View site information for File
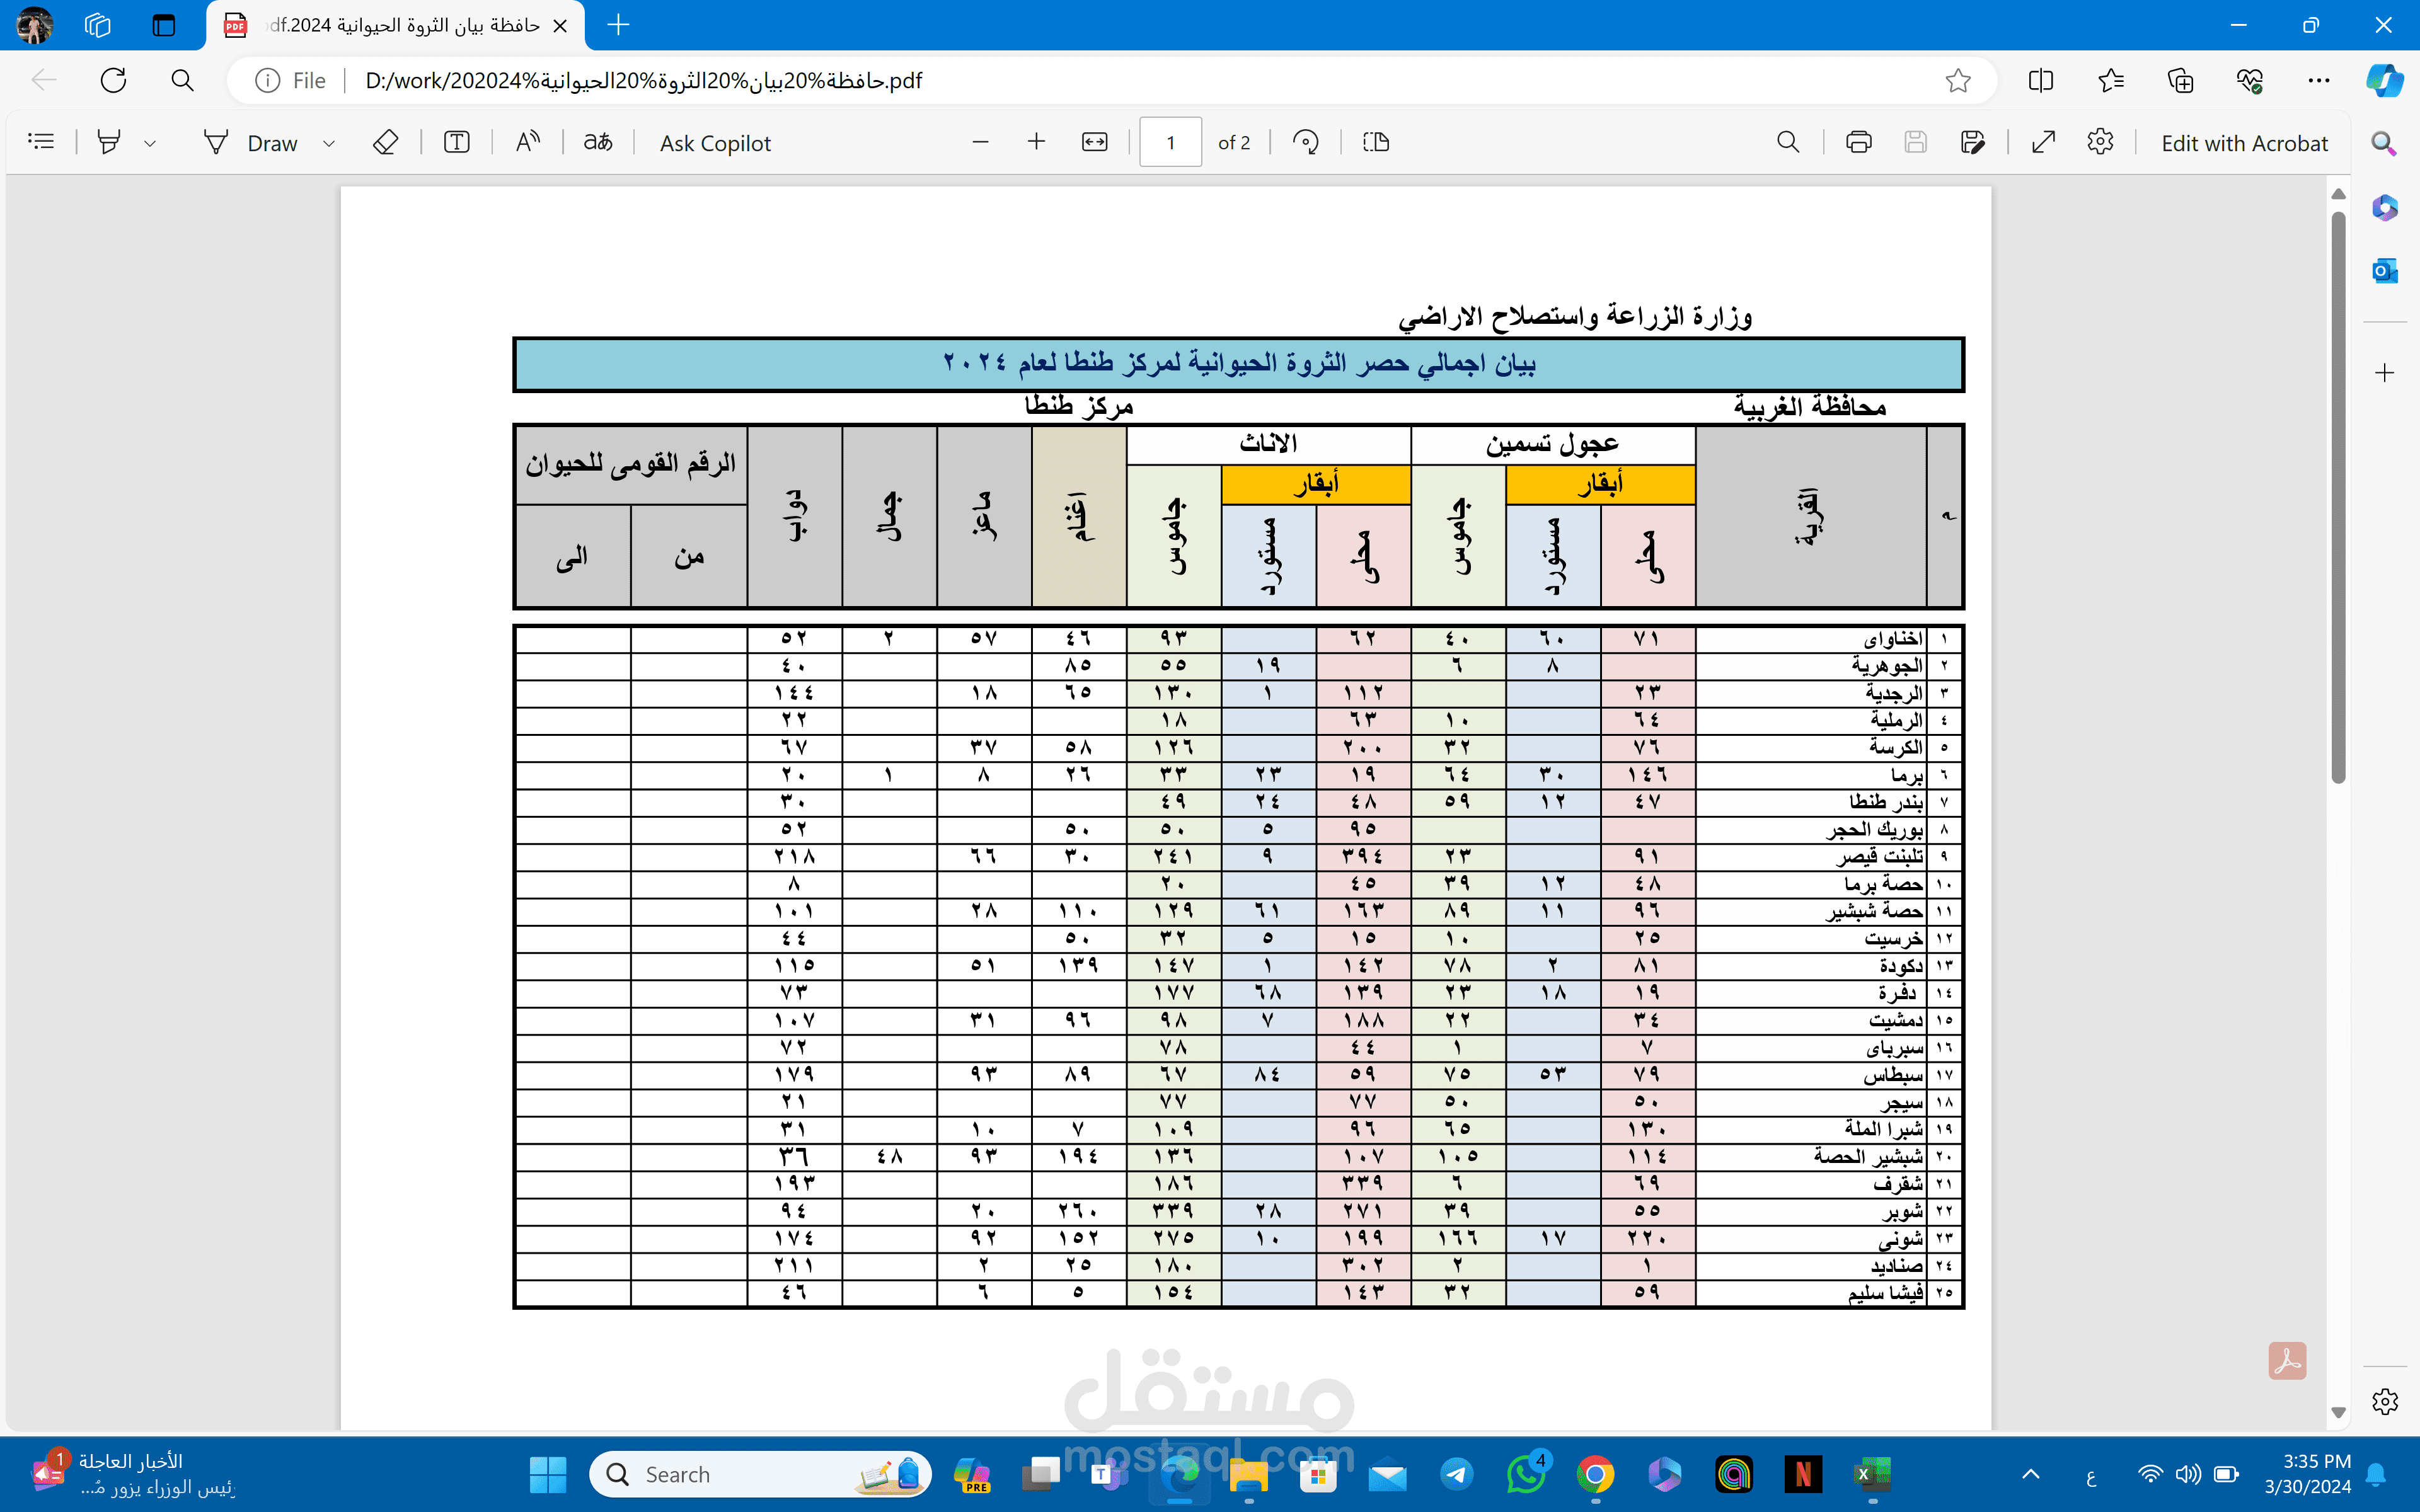 [291, 80]
